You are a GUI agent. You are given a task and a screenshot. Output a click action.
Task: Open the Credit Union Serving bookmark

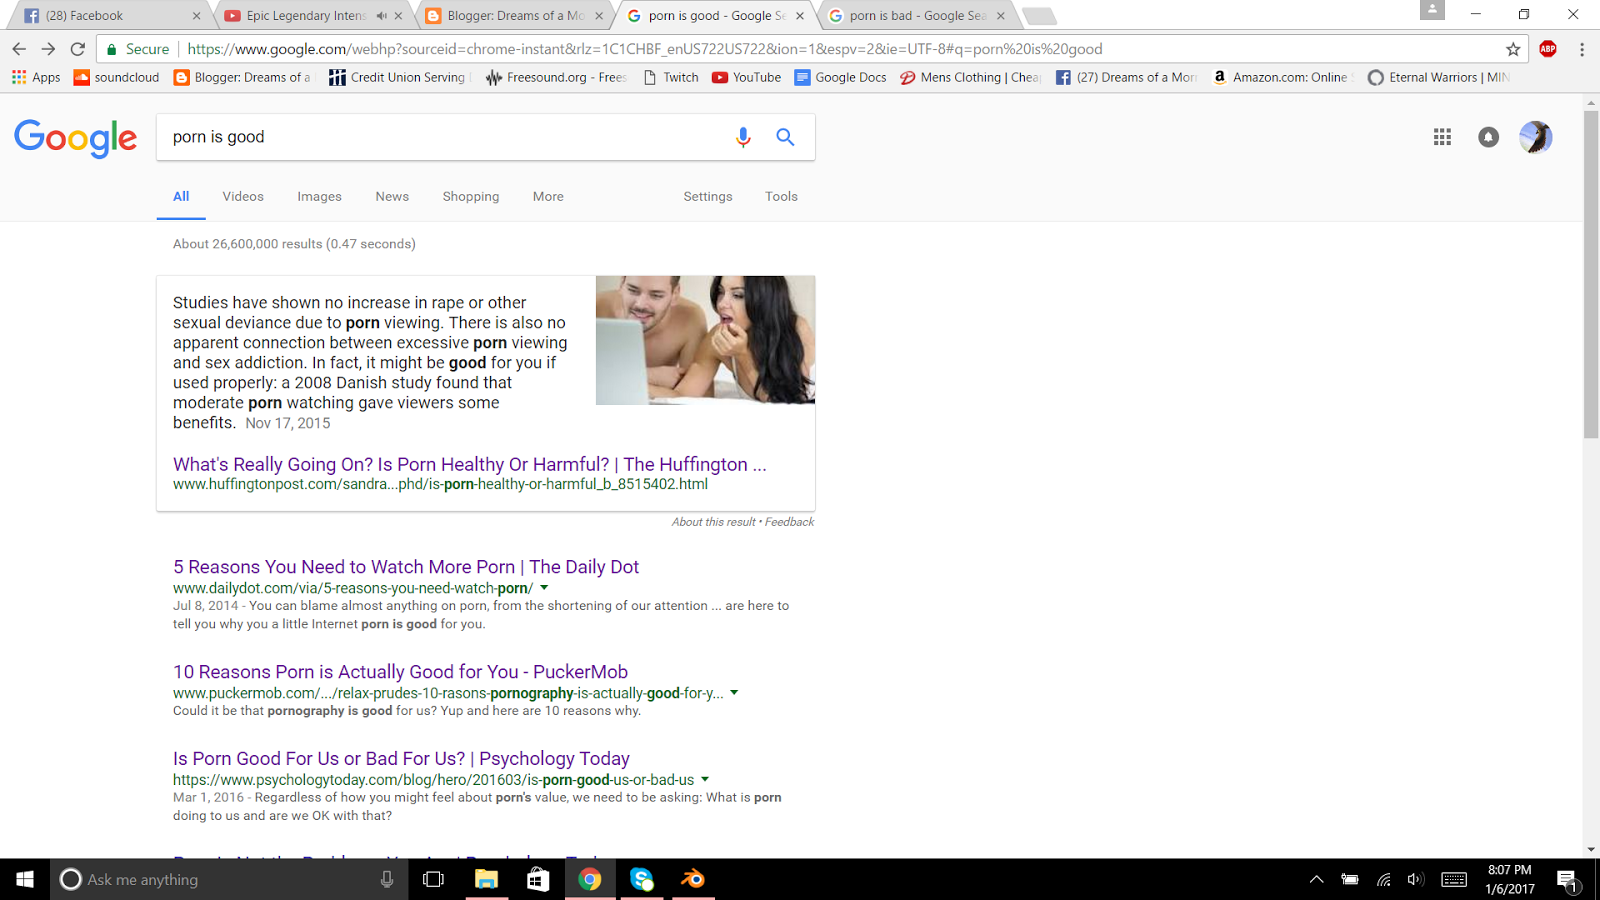click(x=398, y=77)
